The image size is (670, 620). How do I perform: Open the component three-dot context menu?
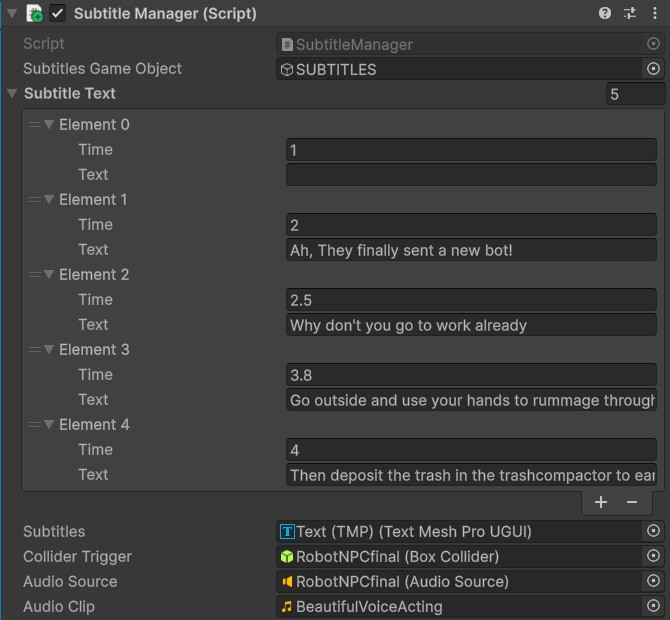pos(655,13)
